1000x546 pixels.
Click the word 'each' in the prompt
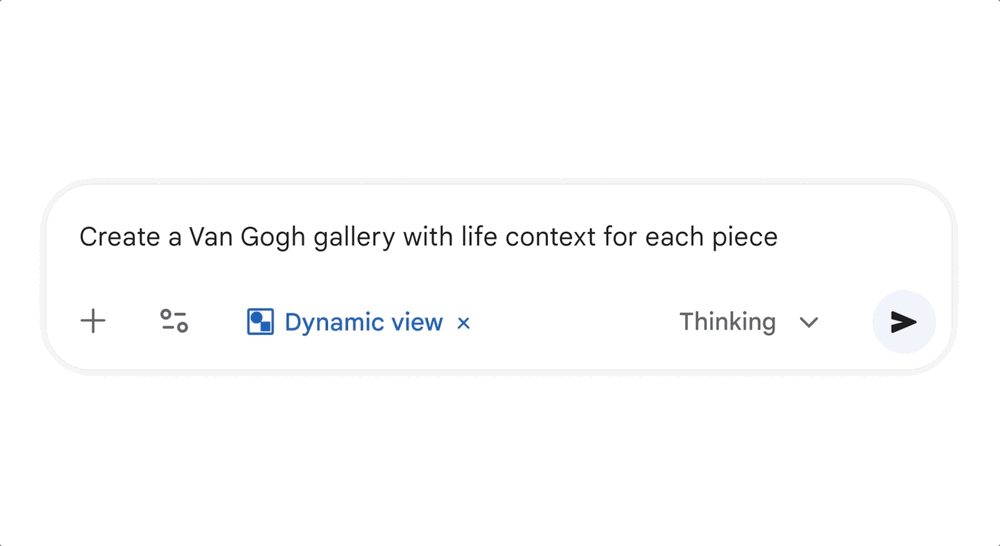click(x=675, y=238)
